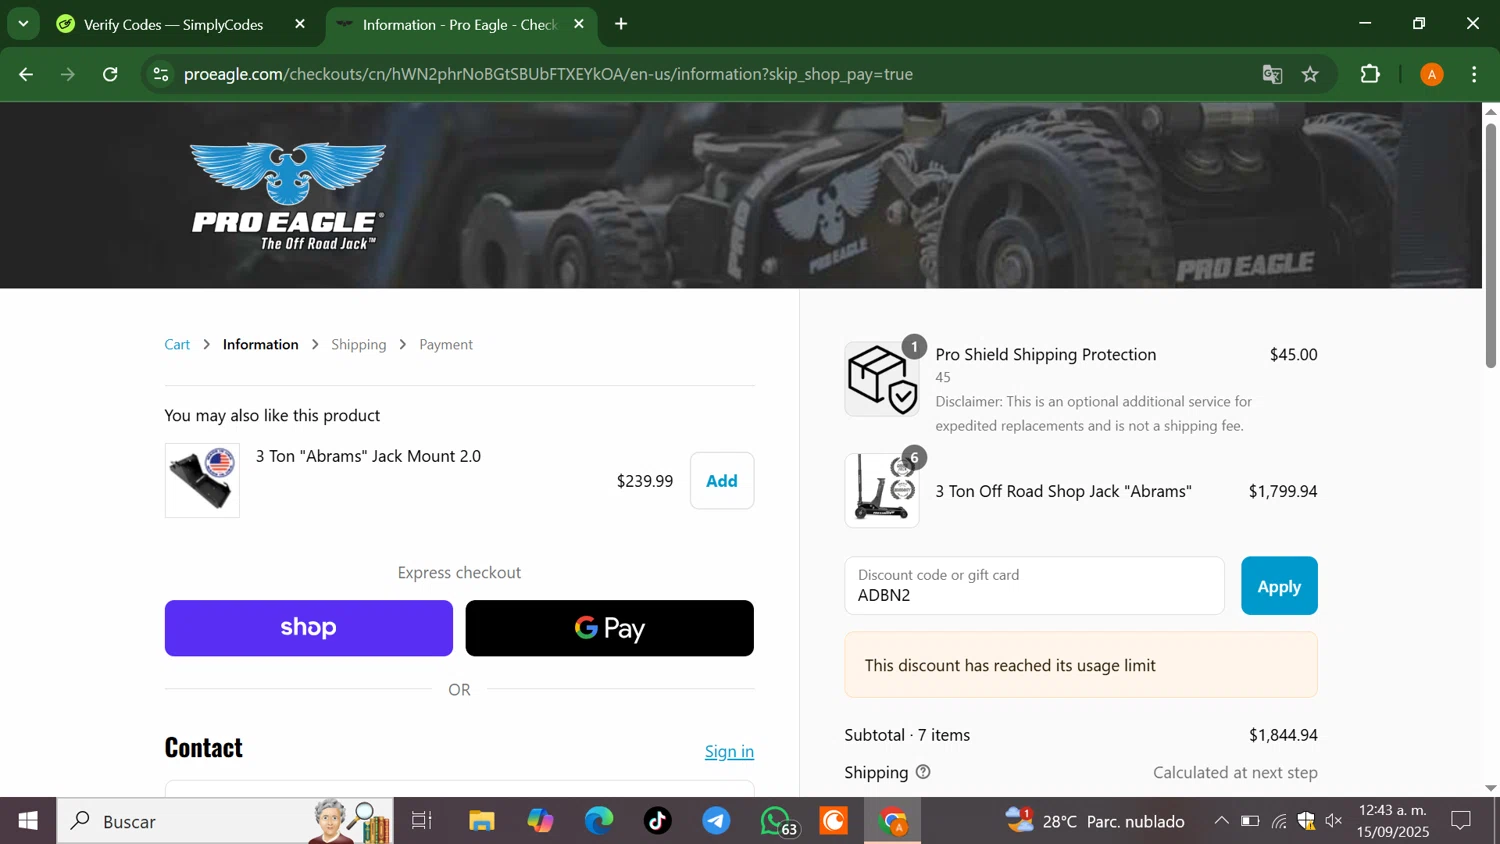Screen dimensions: 1500x844
Task: Check out with Shop Pay
Action: [309, 628]
